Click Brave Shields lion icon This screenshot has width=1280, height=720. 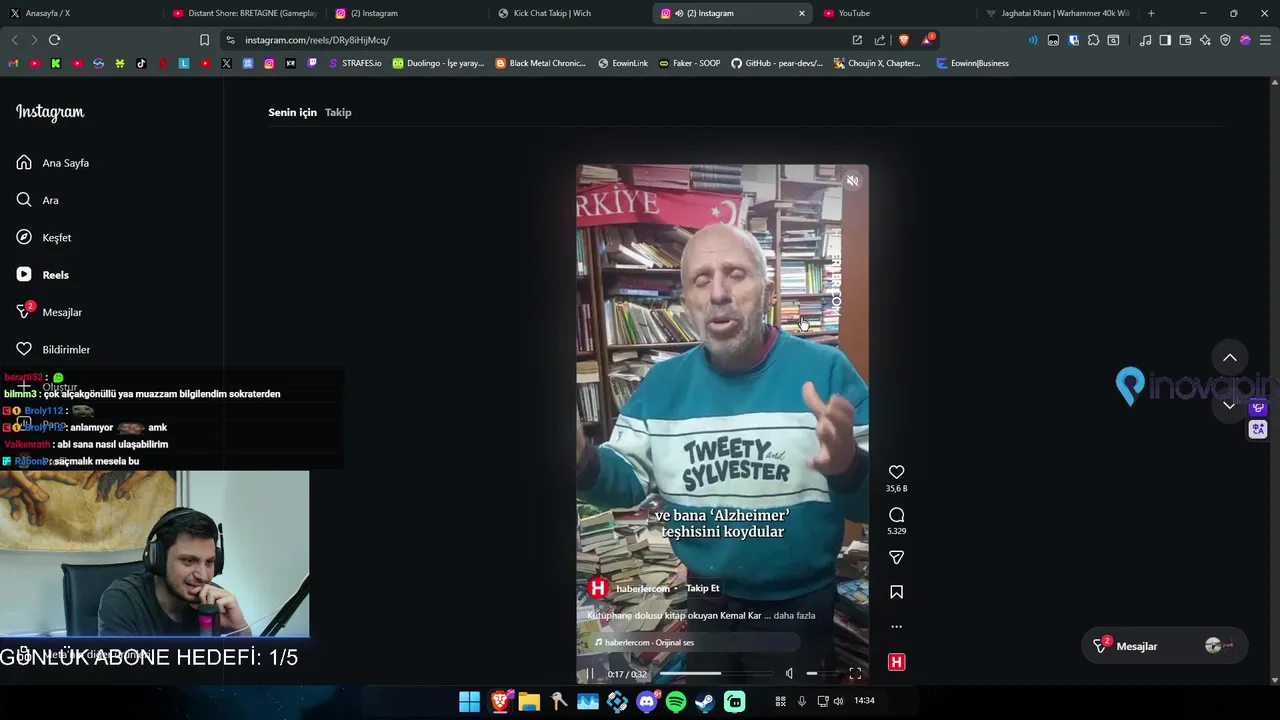(904, 40)
